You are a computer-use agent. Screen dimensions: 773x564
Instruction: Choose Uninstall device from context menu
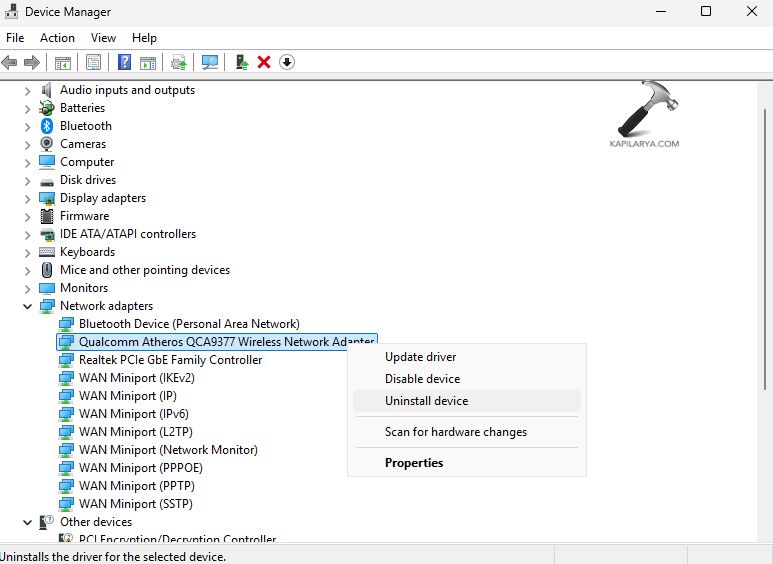[426, 401]
